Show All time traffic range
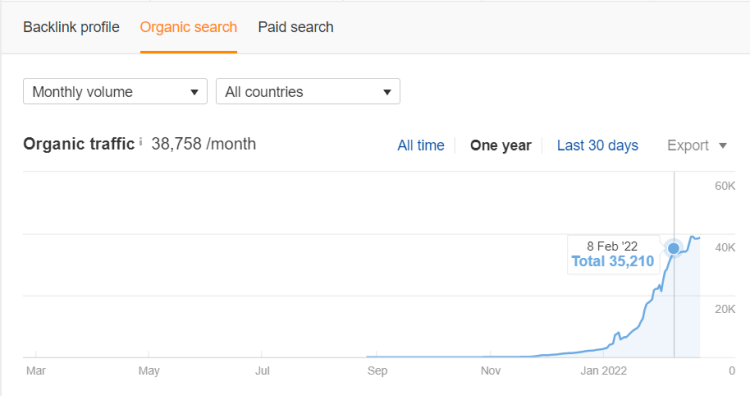The image size is (750, 396). pyautogui.click(x=421, y=145)
